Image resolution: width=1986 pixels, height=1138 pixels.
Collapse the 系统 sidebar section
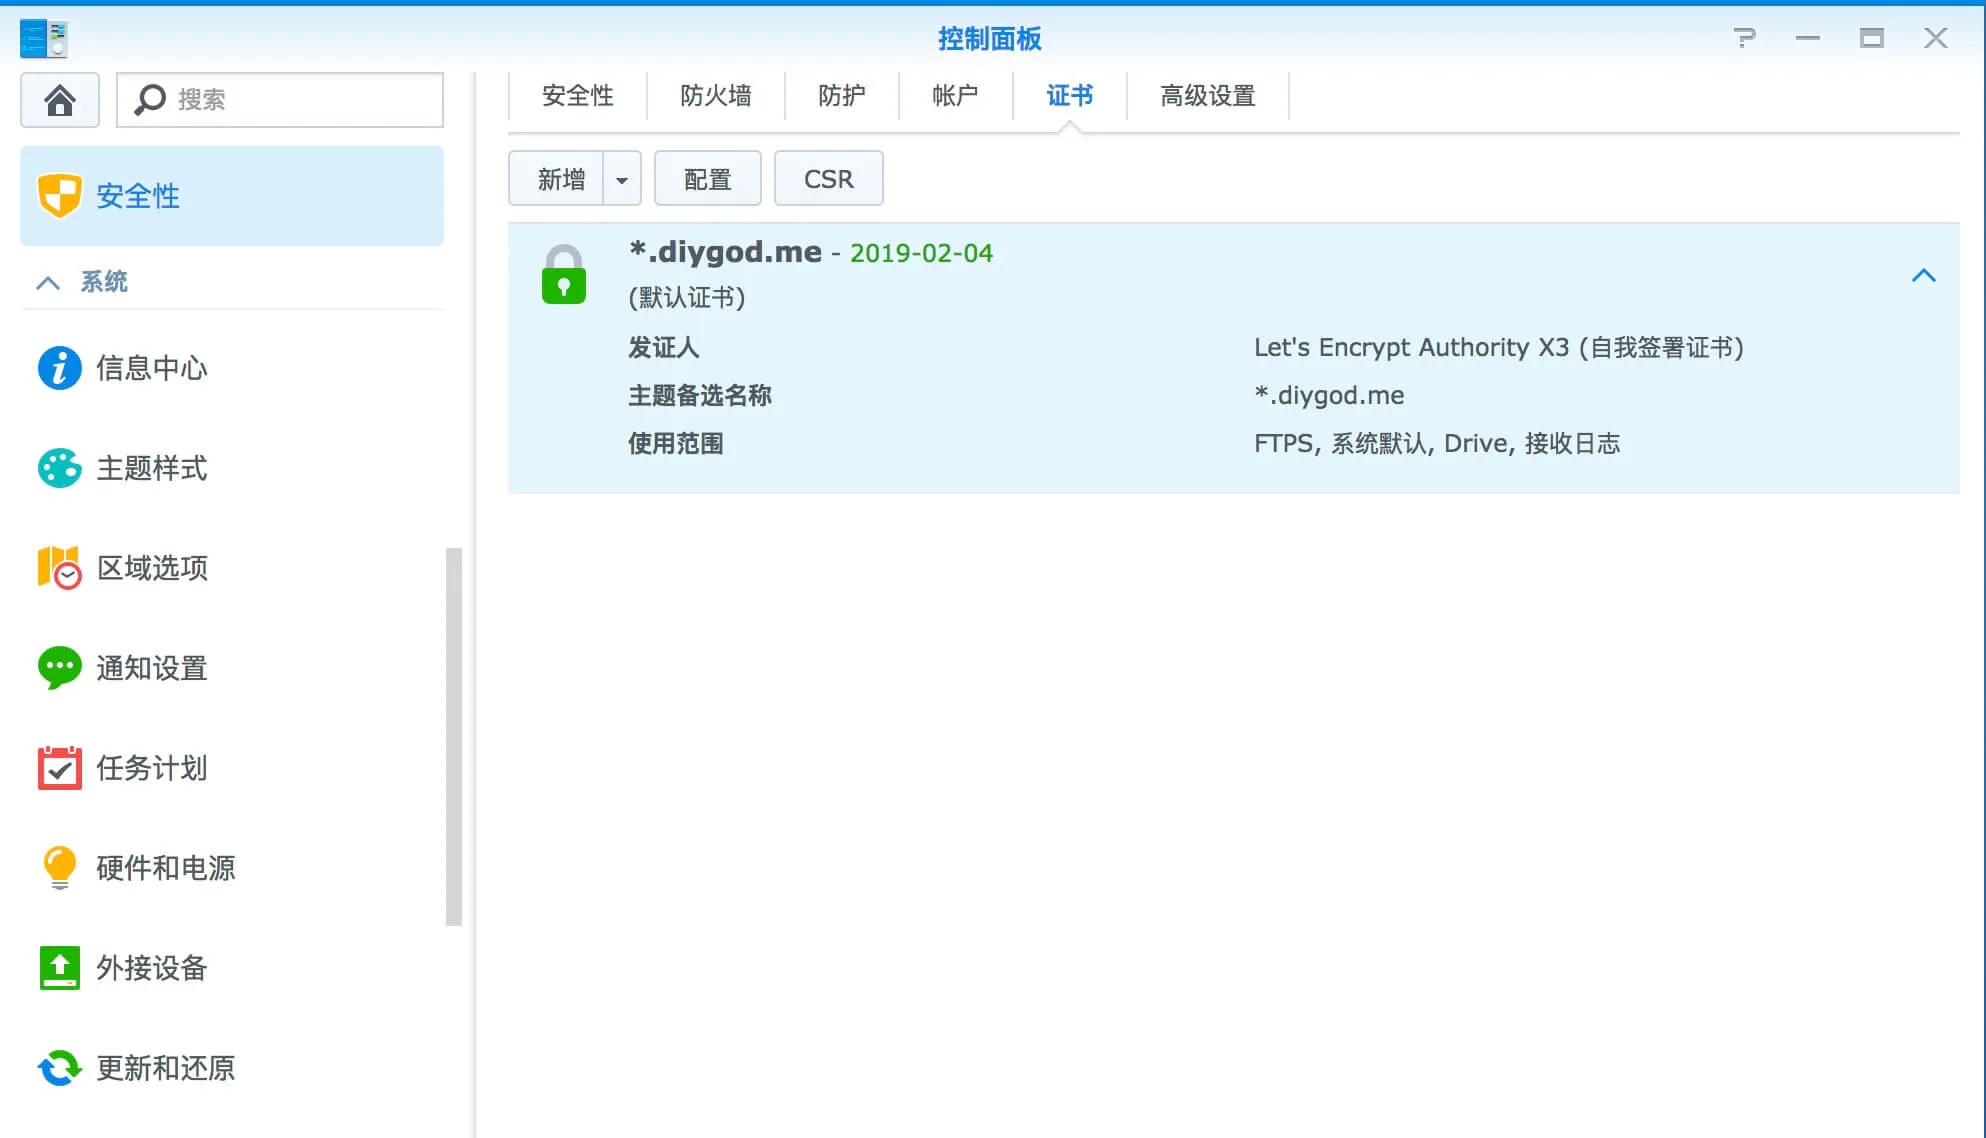pos(47,283)
